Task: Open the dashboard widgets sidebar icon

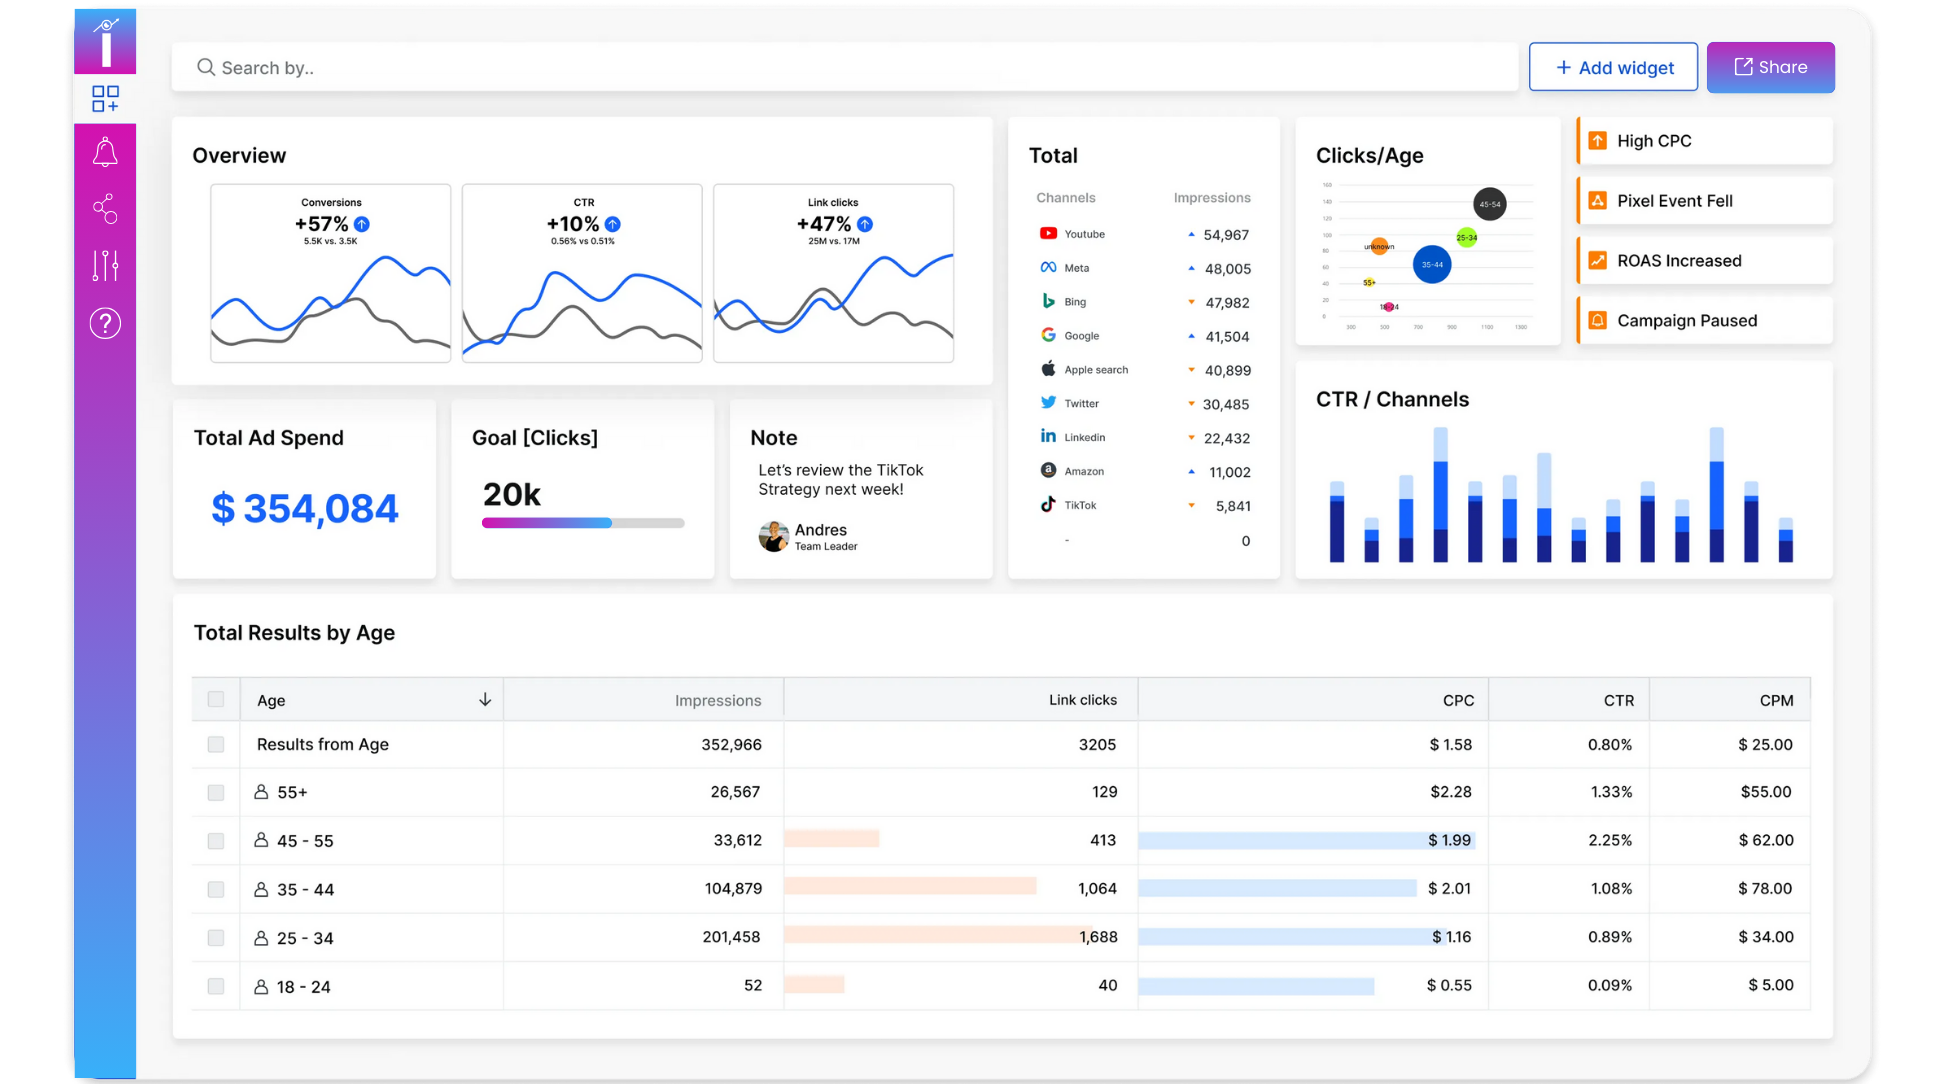Action: 105,98
